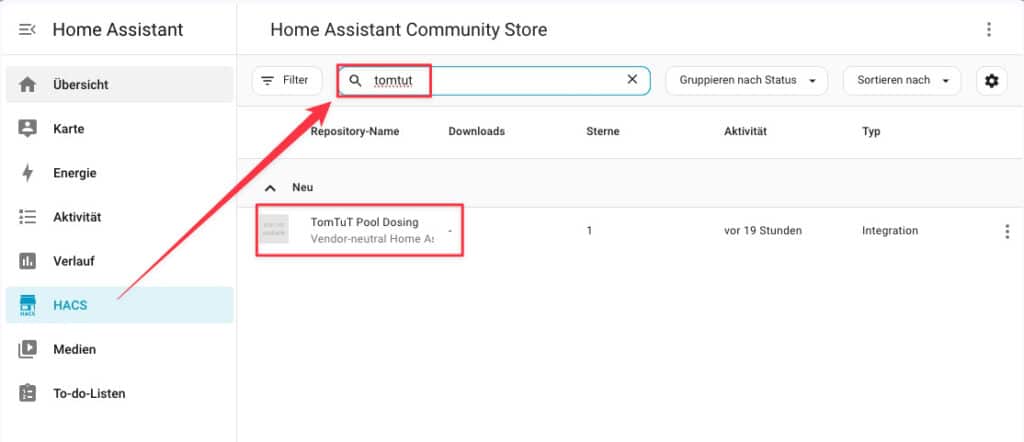Open the Übersicht dashboard
The width and height of the screenshot is (1024, 442).
(x=80, y=85)
